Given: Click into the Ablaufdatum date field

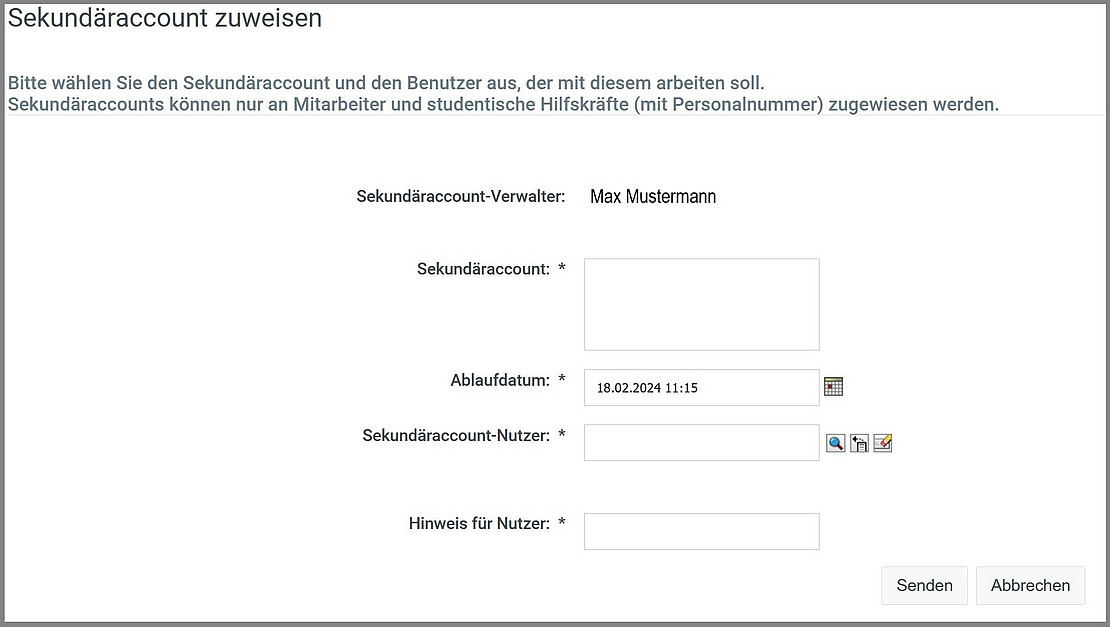Looking at the screenshot, I should tap(701, 388).
